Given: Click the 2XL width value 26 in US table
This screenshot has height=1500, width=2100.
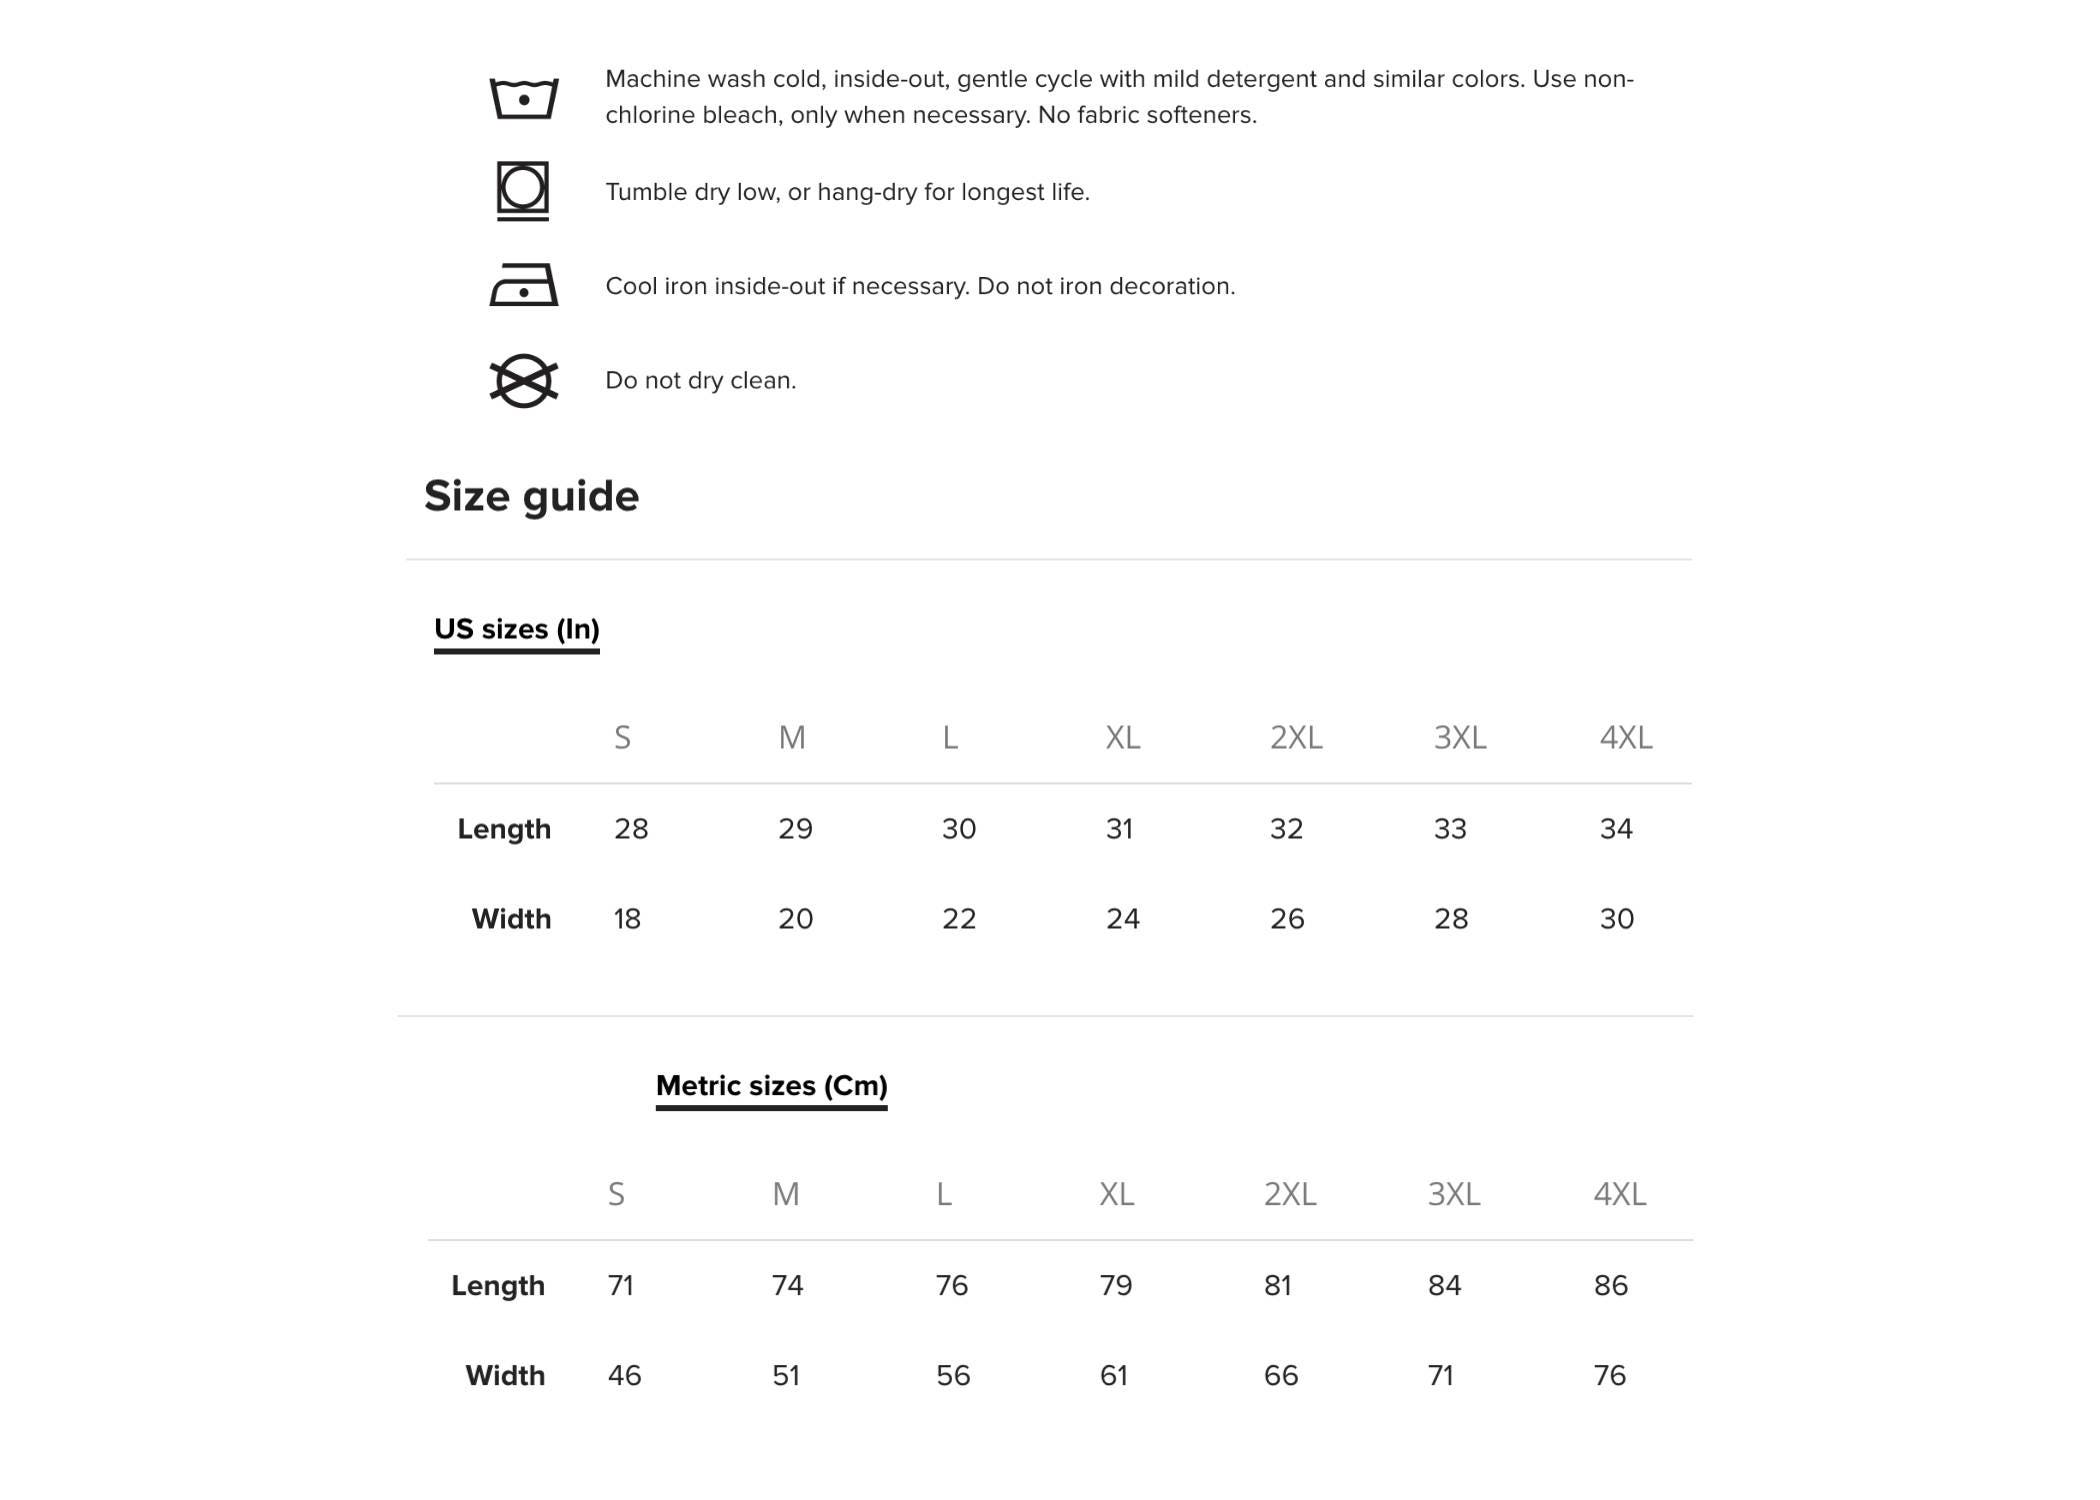Looking at the screenshot, I should pyautogui.click(x=1287, y=919).
